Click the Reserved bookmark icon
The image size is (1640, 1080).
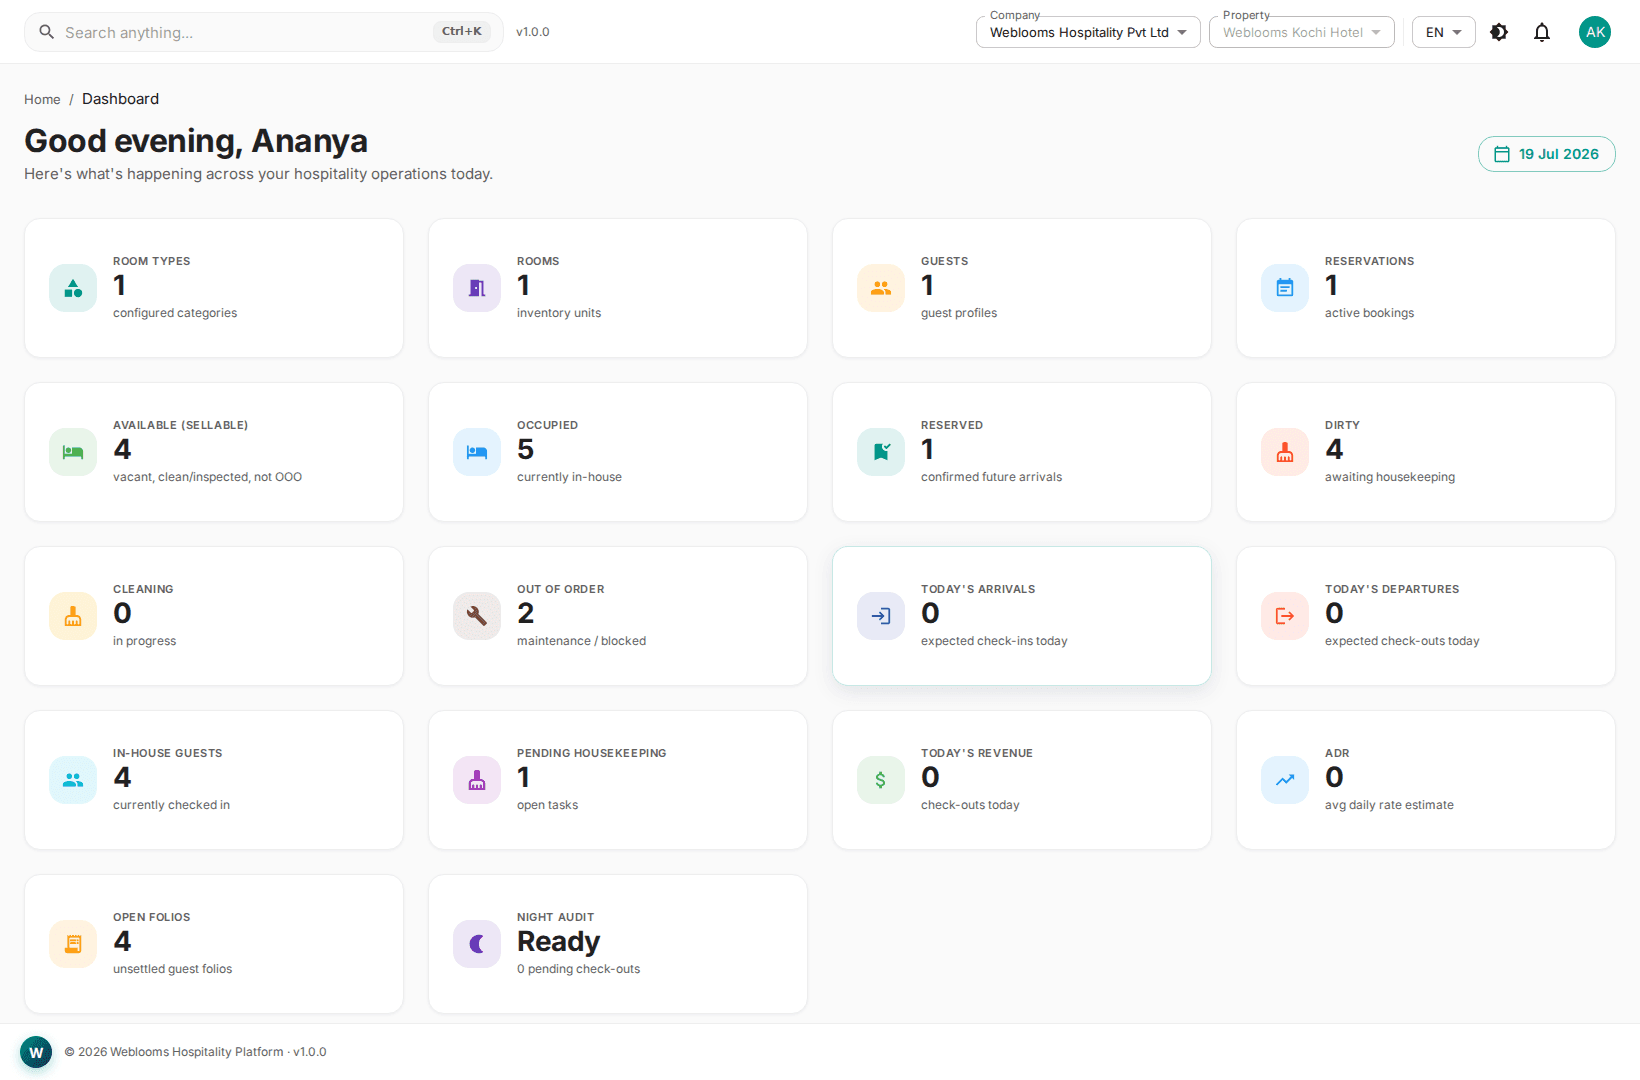click(881, 452)
